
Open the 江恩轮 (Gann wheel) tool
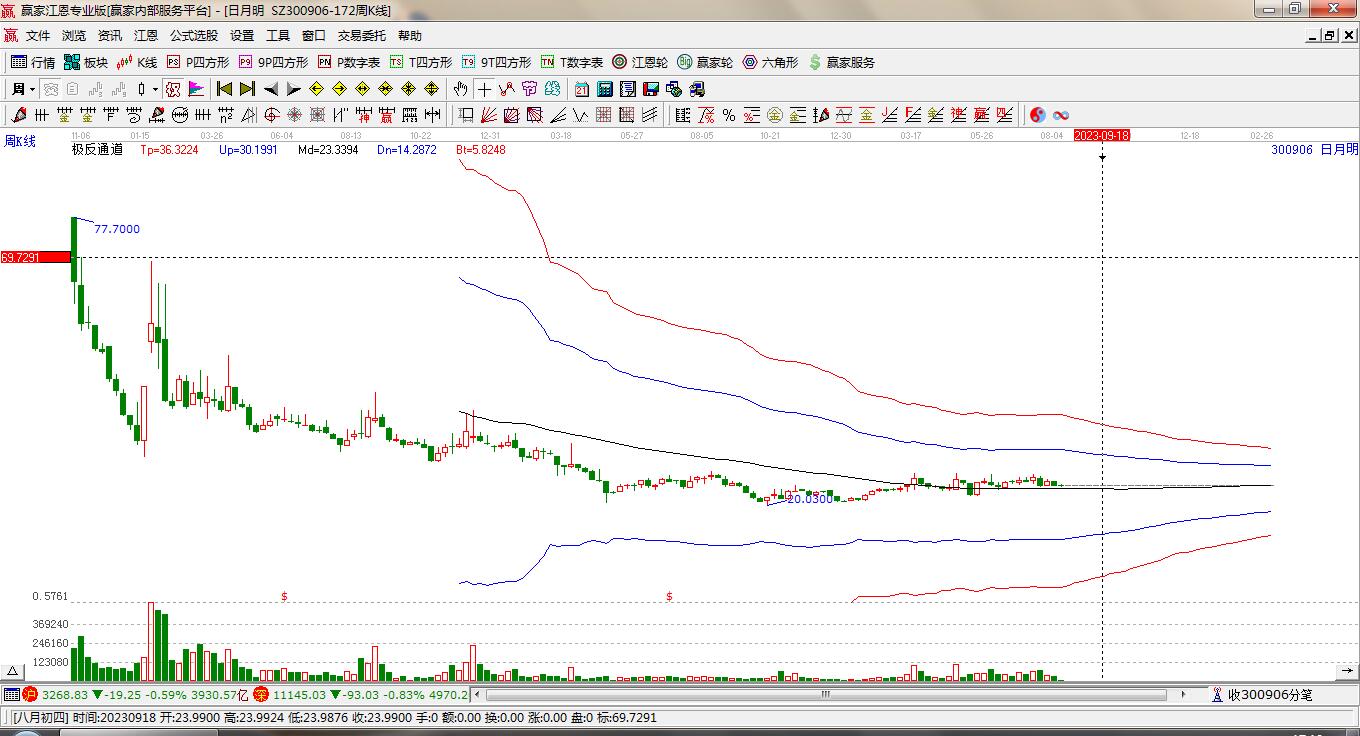[x=640, y=62]
